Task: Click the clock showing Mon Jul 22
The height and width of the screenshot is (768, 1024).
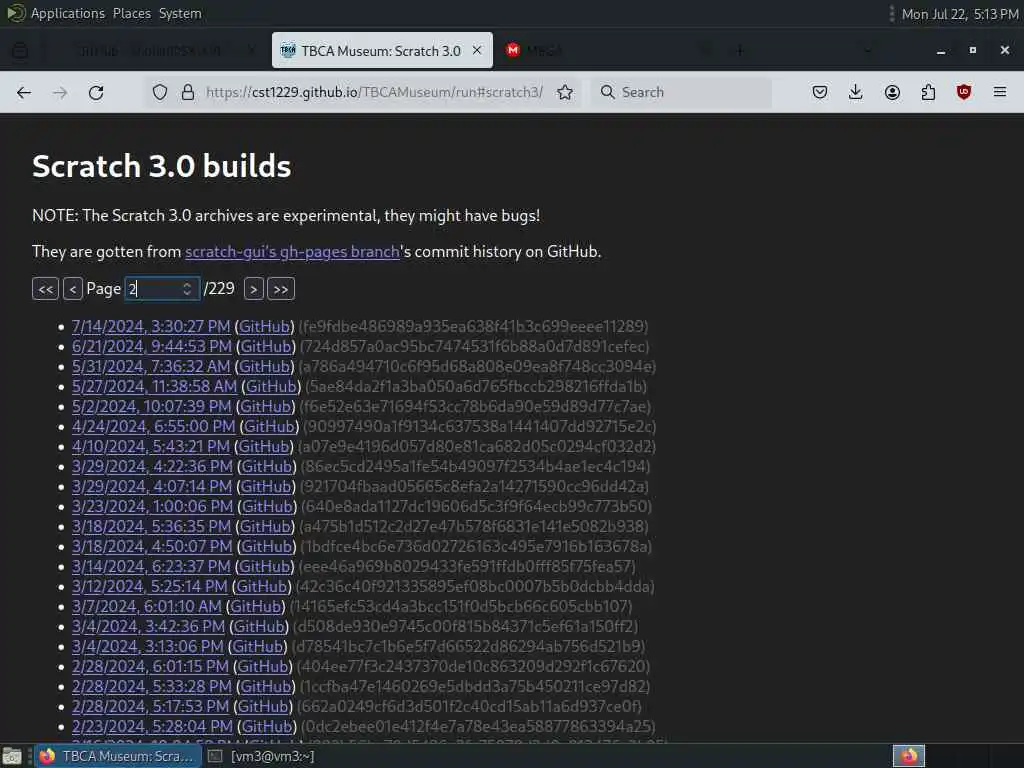Action: coord(959,14)
